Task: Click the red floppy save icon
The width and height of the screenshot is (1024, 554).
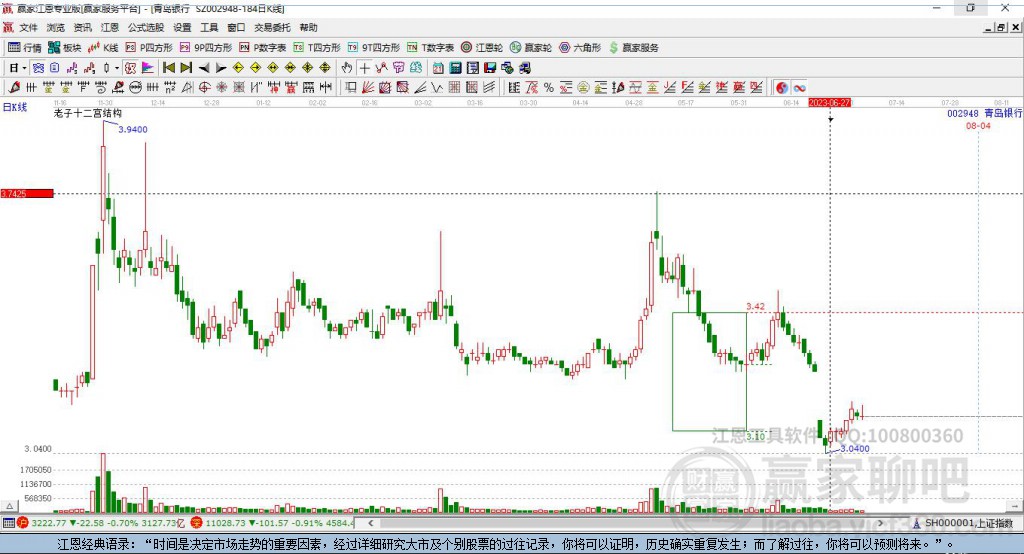Action: [x=490, y=68]
